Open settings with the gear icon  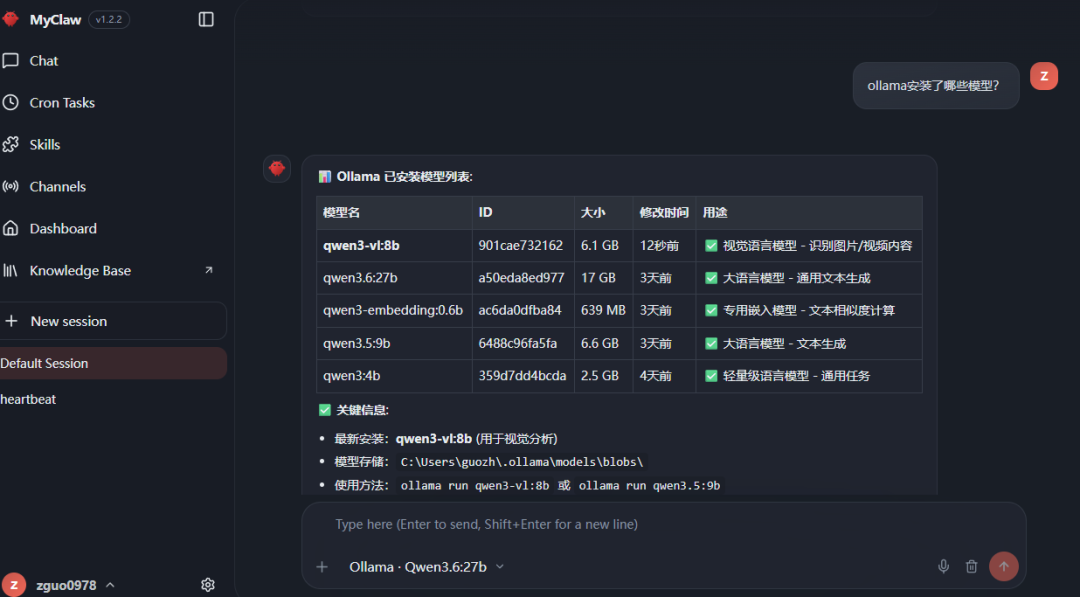coord(207,585)
